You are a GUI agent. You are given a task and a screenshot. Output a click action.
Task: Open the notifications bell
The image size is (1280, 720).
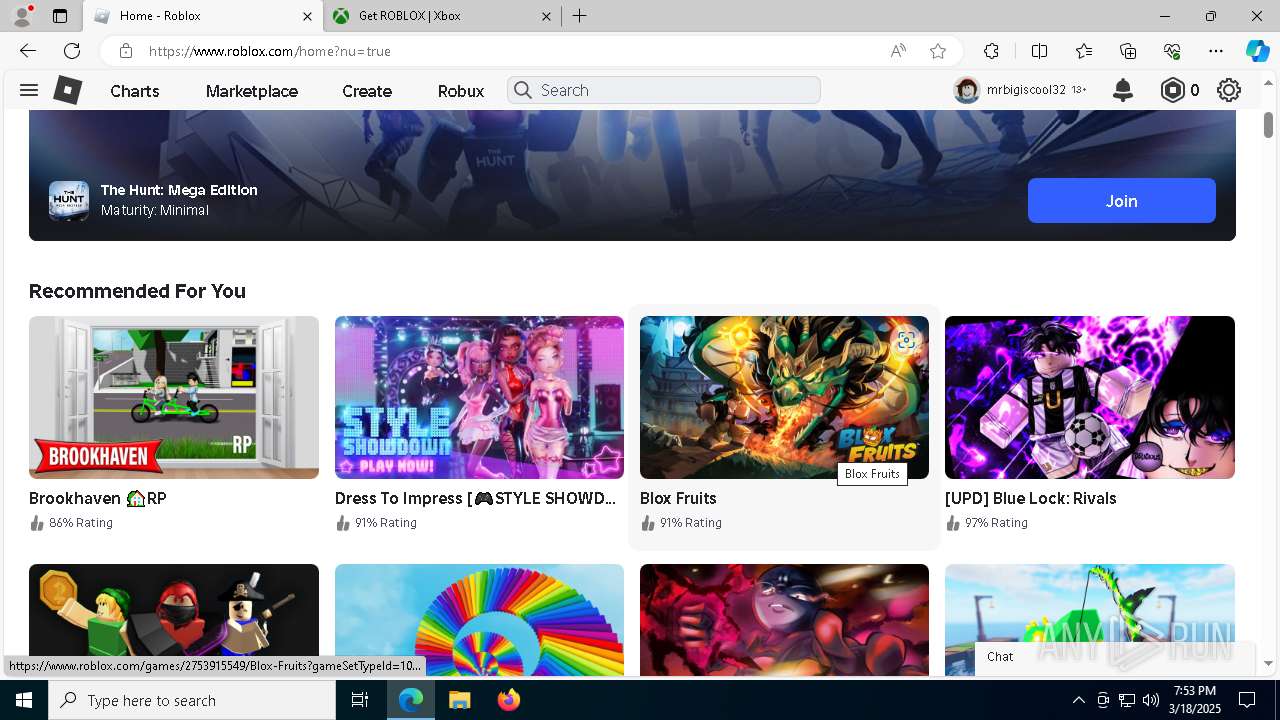click(x=1123, y=90)
